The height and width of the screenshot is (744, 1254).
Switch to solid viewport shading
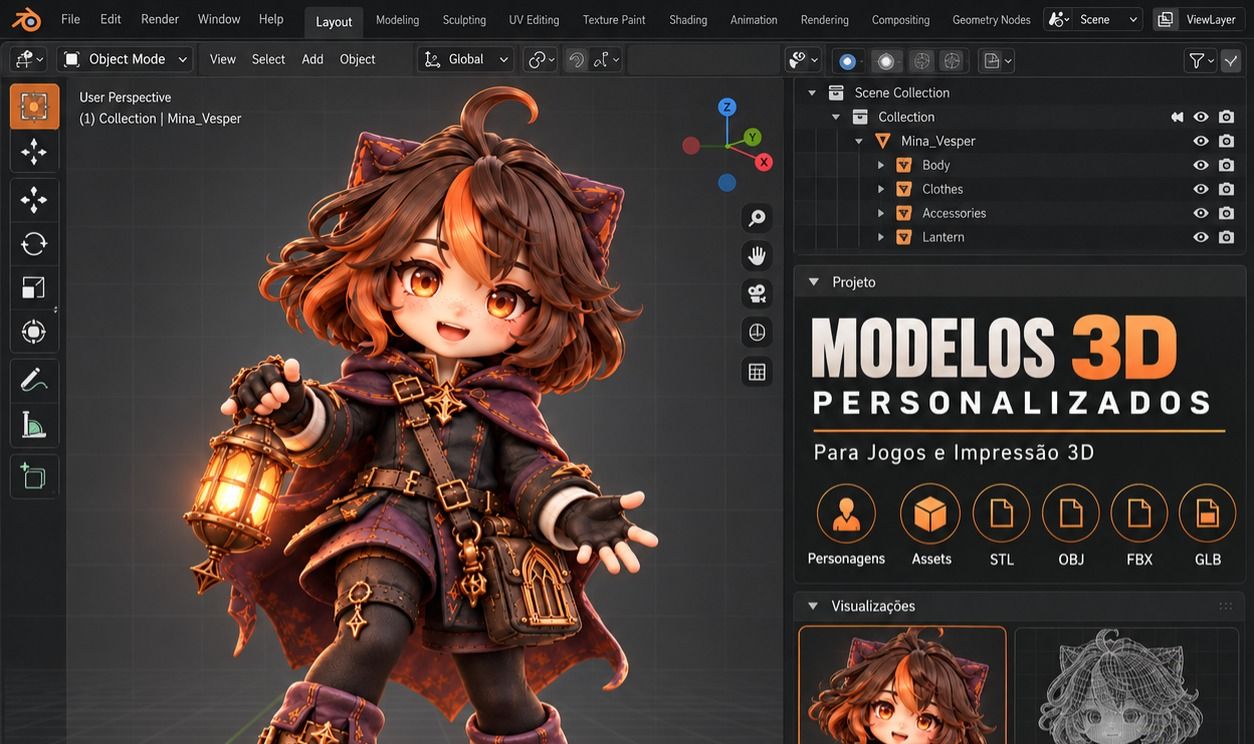click(886, 61)
